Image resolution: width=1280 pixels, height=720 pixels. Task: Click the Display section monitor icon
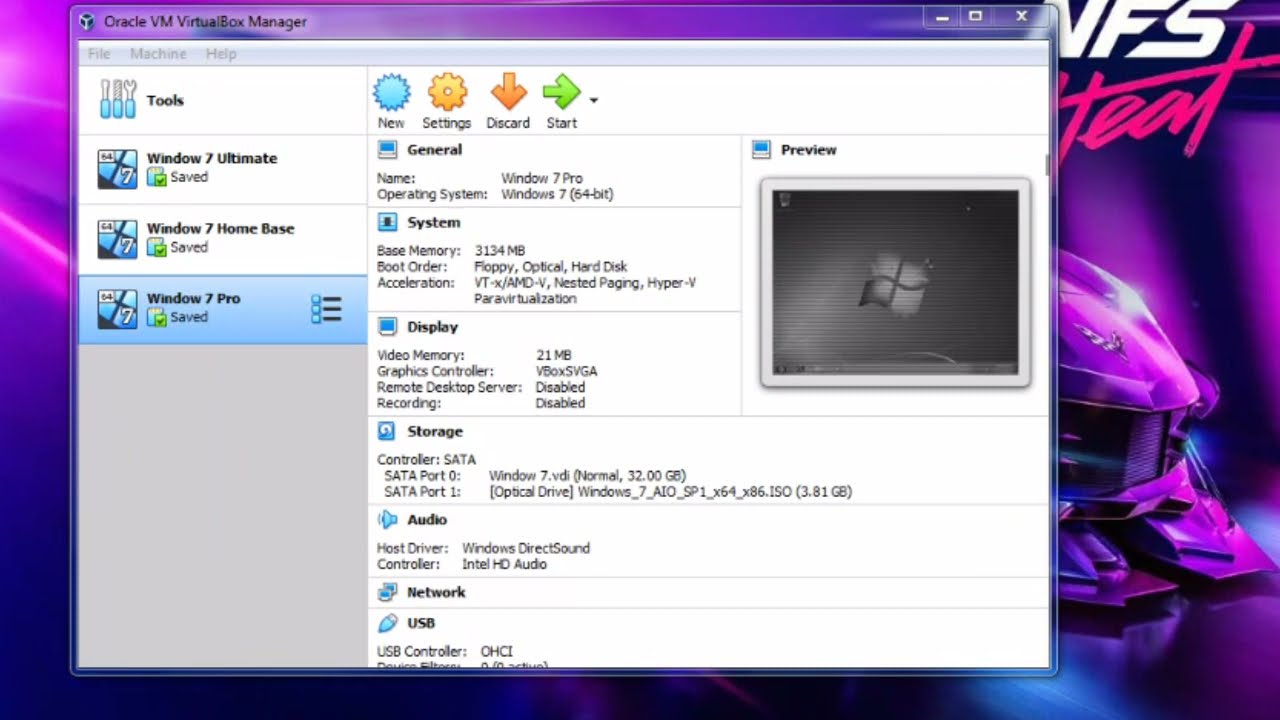click(387, 327)
